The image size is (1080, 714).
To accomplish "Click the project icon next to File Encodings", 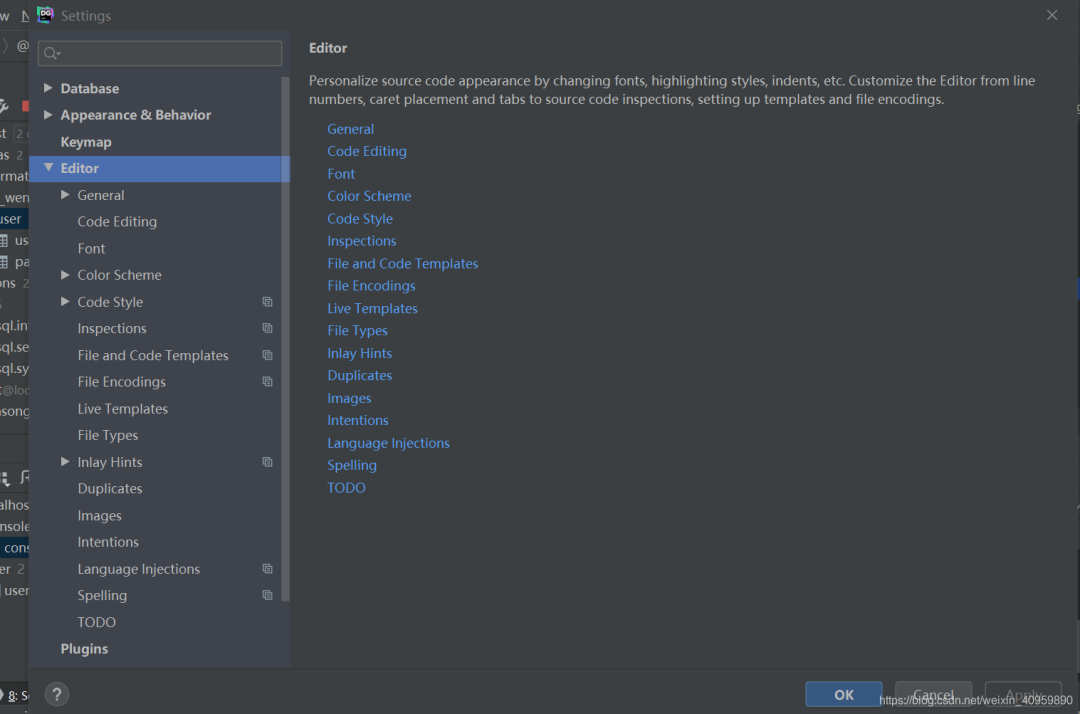I will [x=267, y=381].
